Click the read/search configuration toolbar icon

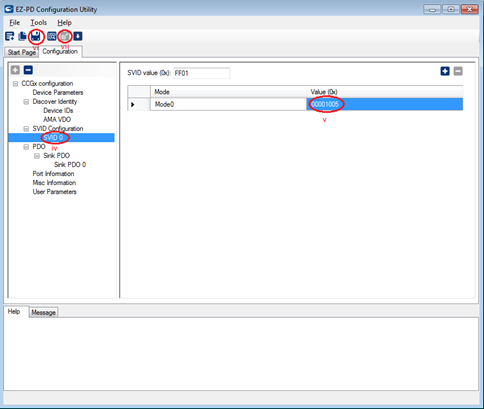51,36
